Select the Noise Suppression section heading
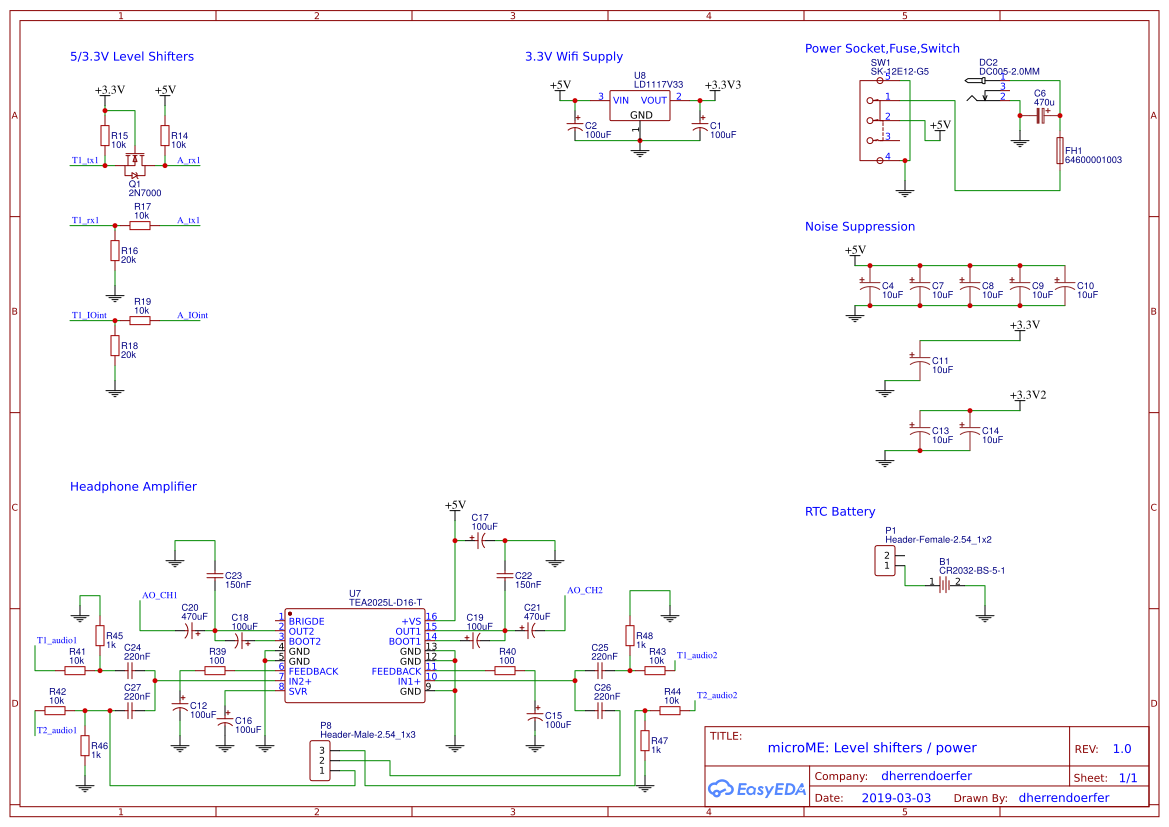 point(861,227)
